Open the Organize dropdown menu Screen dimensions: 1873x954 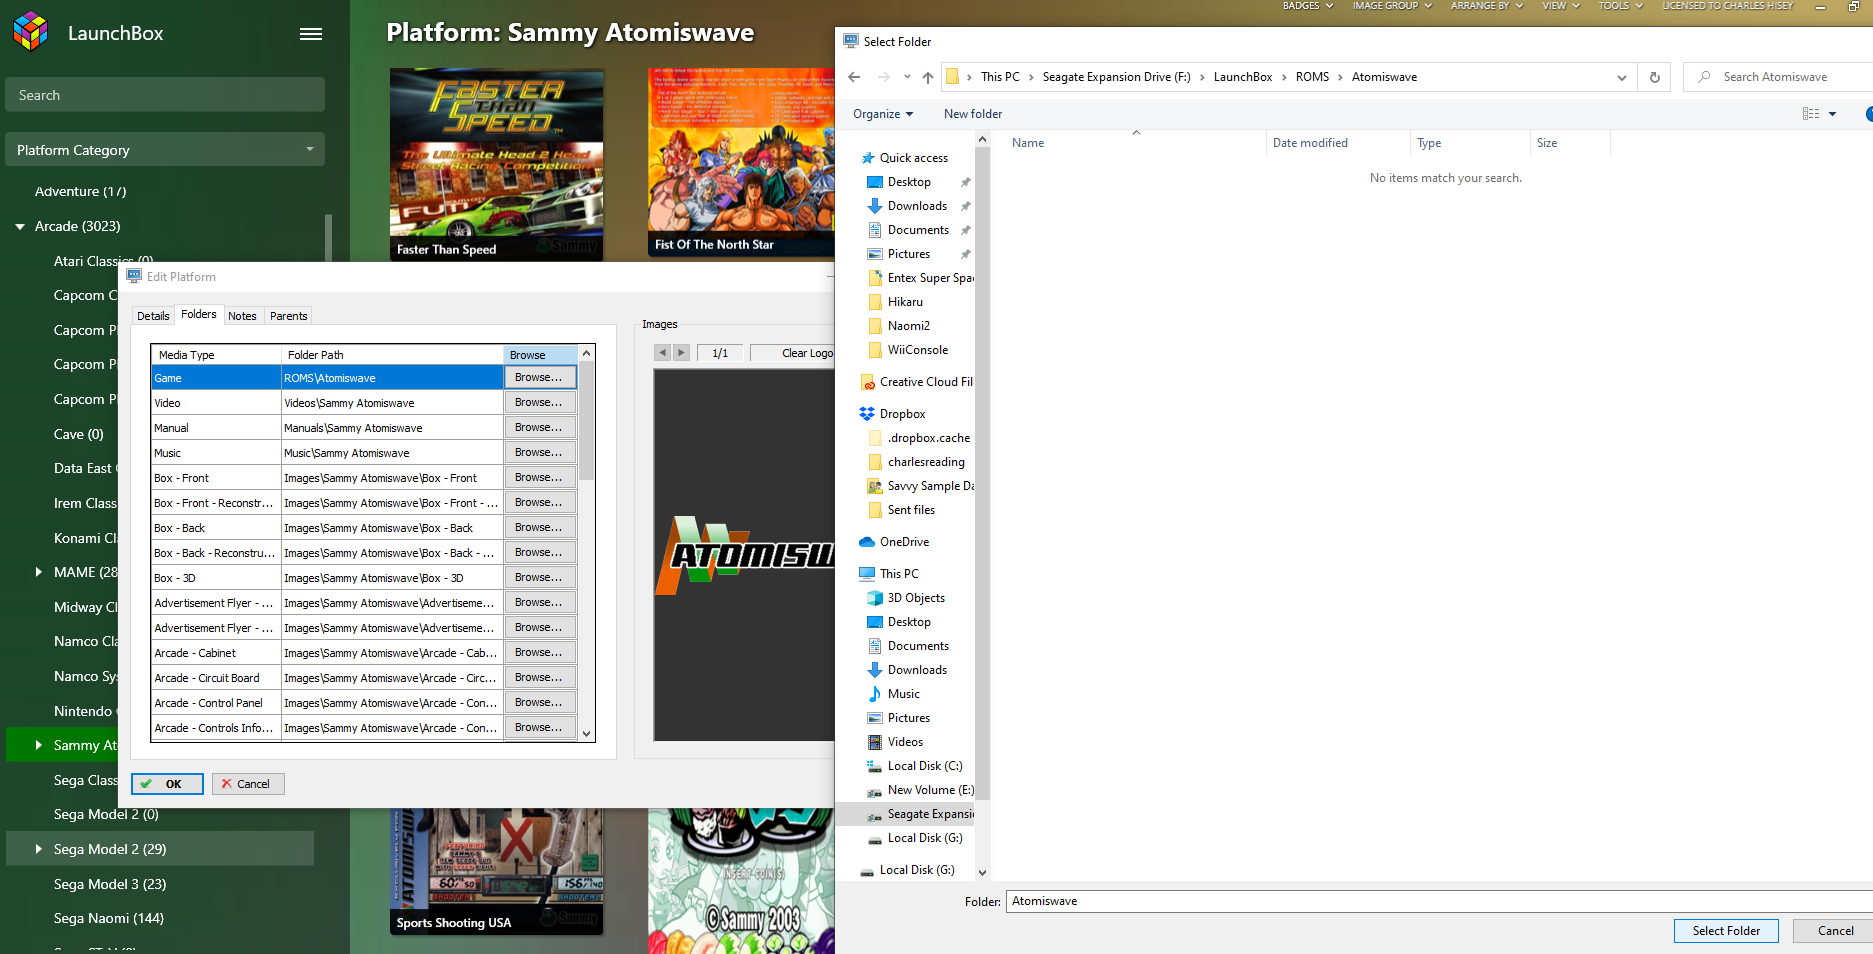(883, 114)
